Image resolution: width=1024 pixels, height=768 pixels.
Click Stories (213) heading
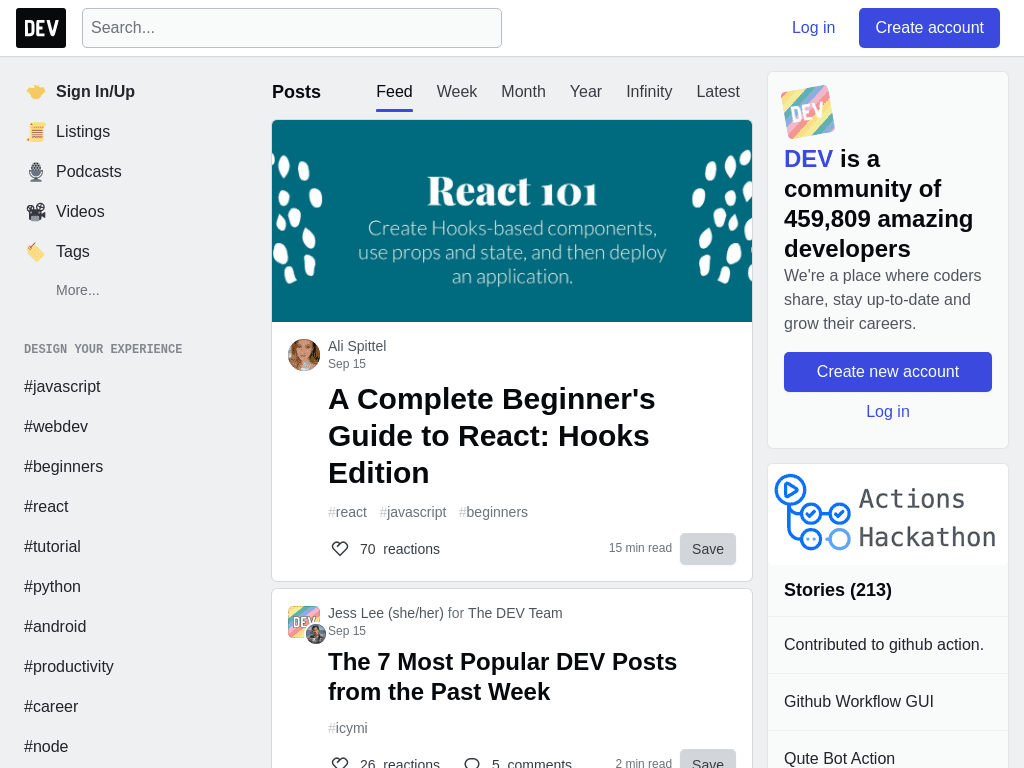838,590
